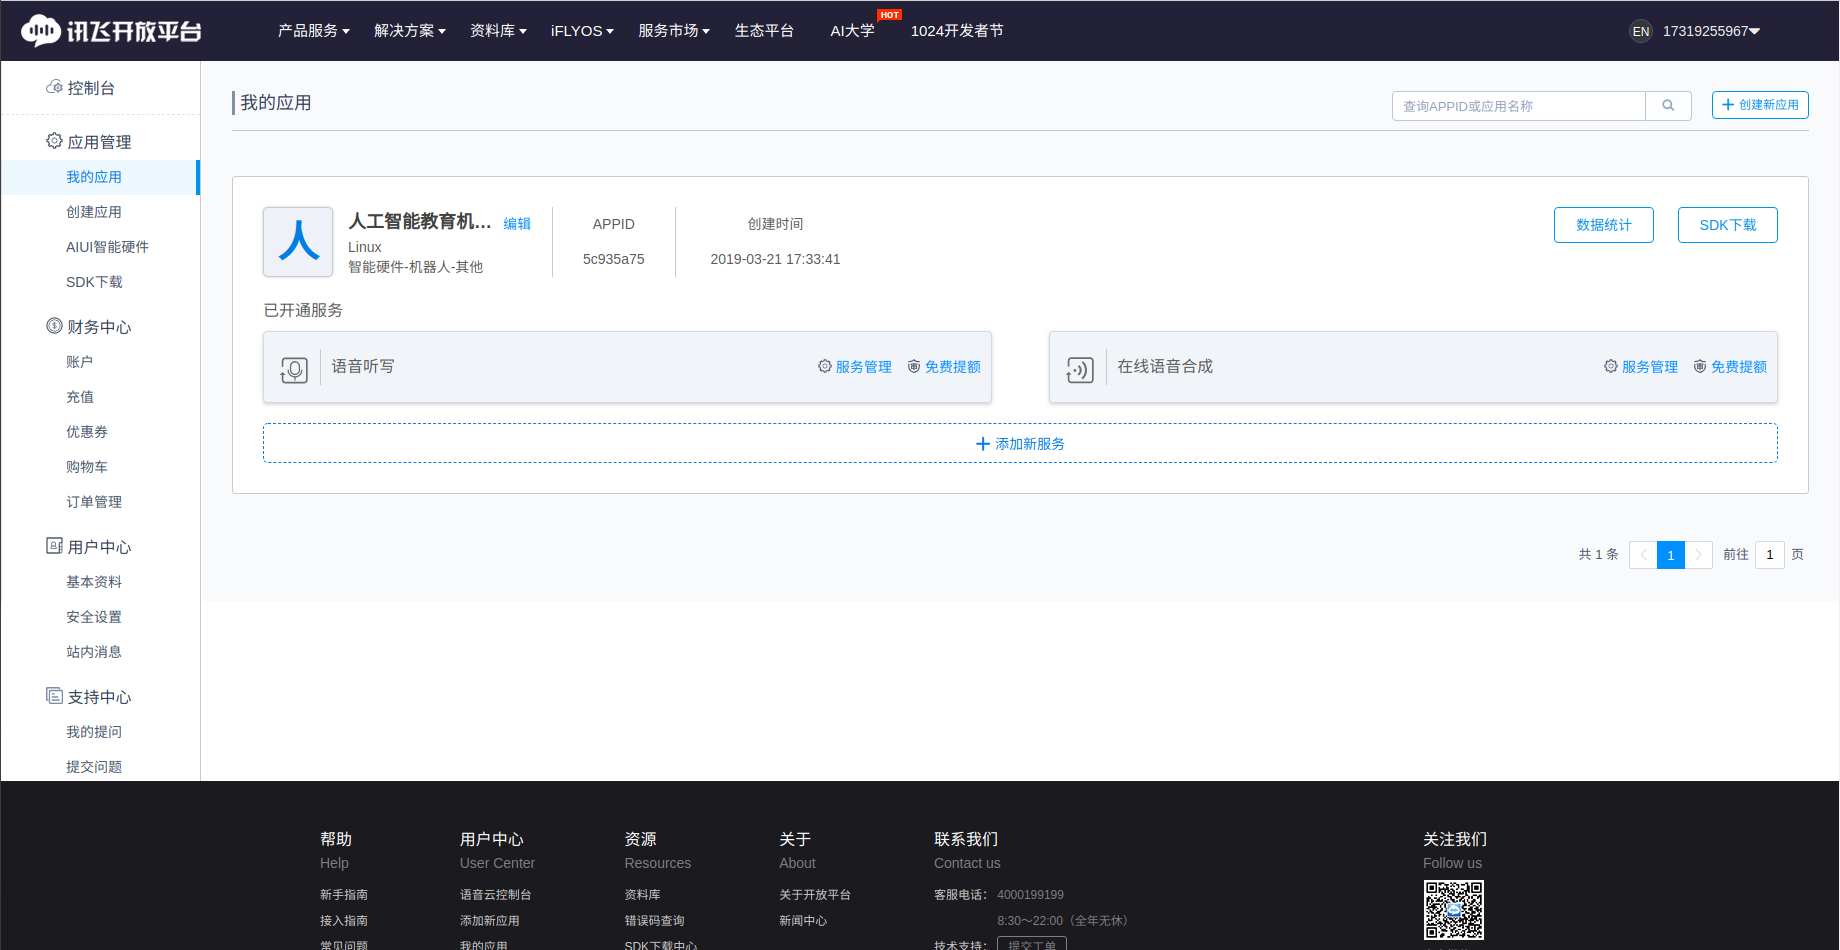Expand the account dropdown for 17319255967
This screenshot has width=1840, height=950.
pos(1711,31)
